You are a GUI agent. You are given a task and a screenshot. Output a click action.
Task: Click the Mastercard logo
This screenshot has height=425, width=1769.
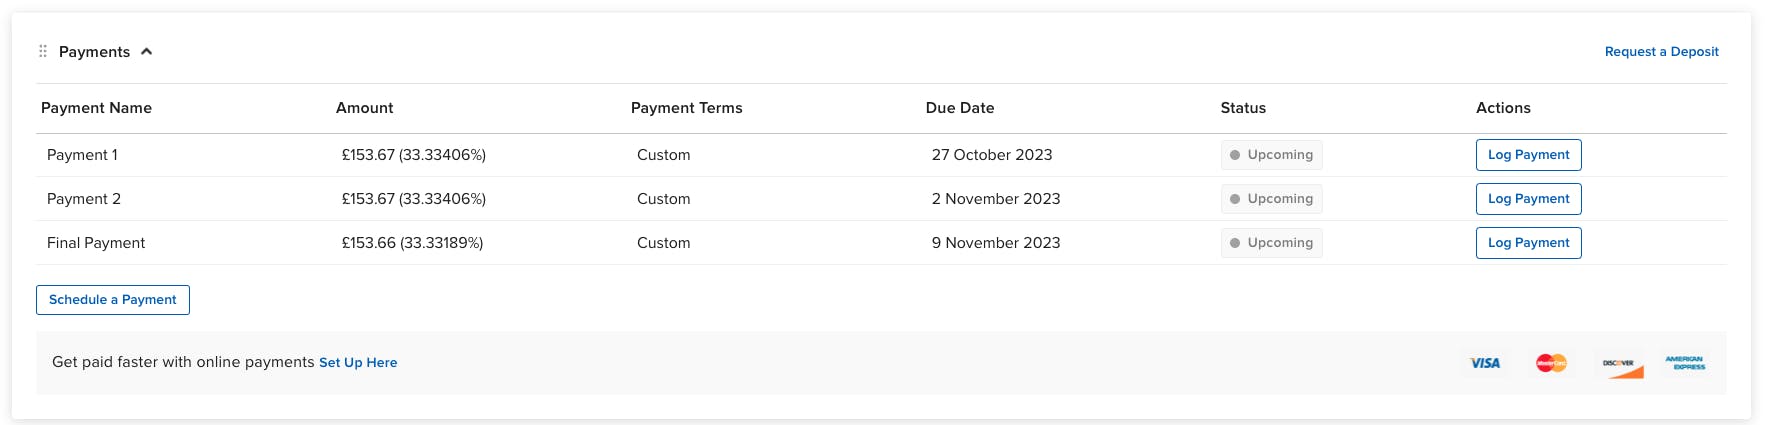click(x=1551, y=363)
